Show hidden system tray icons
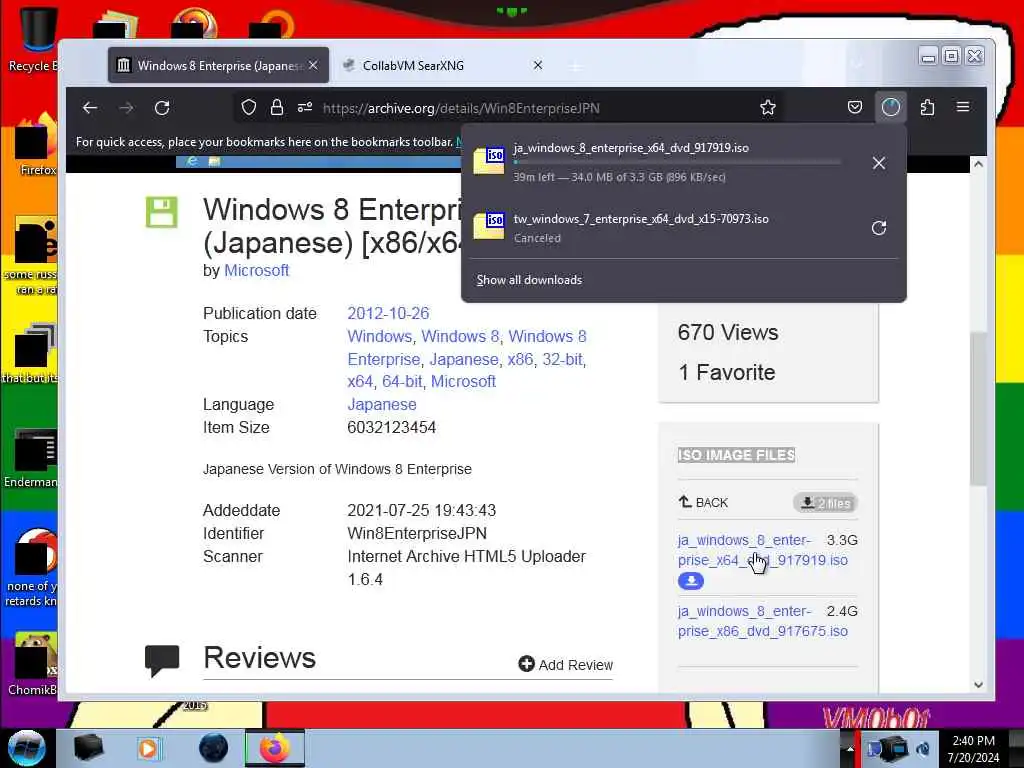Viewport: 1024px width, 768px height. (850, 748)
